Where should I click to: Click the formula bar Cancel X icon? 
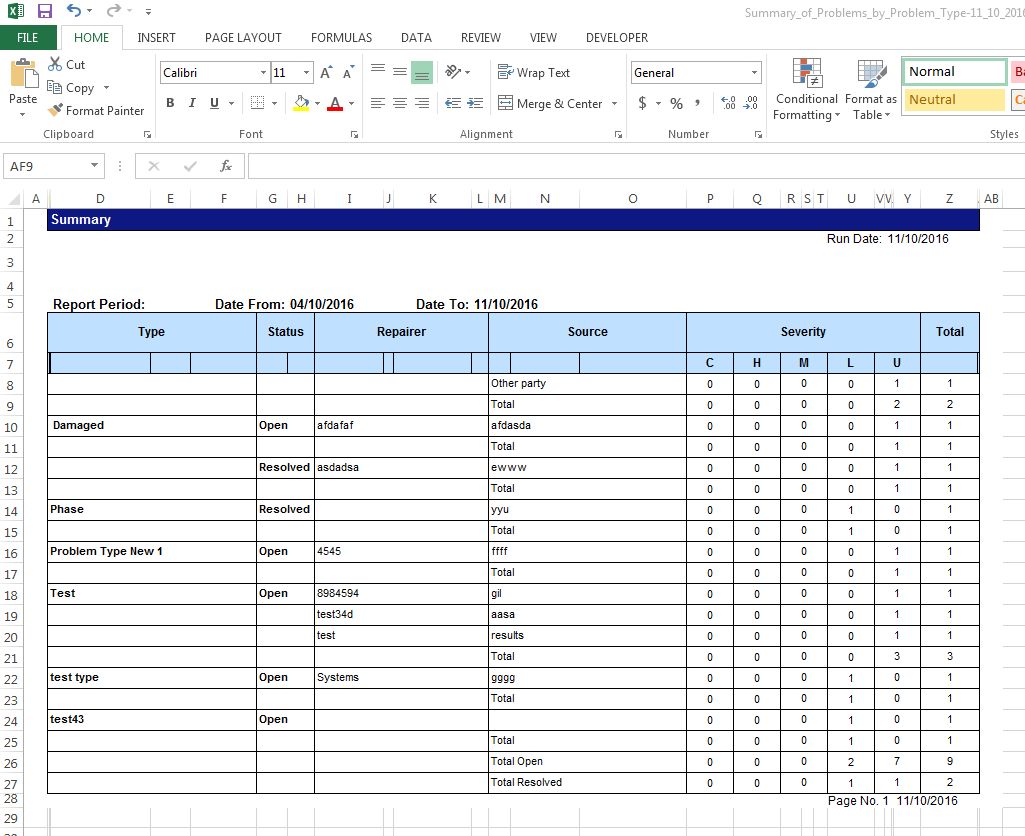click(154, 166)
